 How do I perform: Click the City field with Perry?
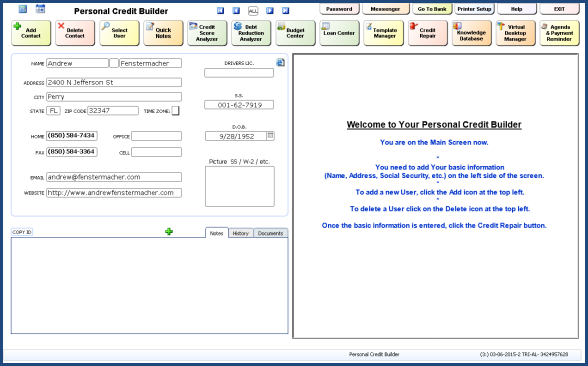[x=114, y=97]
